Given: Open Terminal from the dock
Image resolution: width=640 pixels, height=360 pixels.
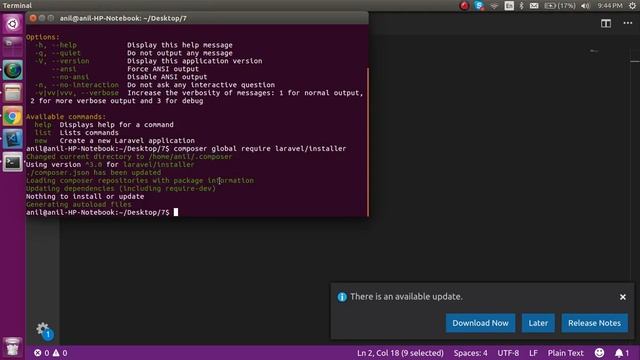Looking at the screenshot, I should (13, 162).
